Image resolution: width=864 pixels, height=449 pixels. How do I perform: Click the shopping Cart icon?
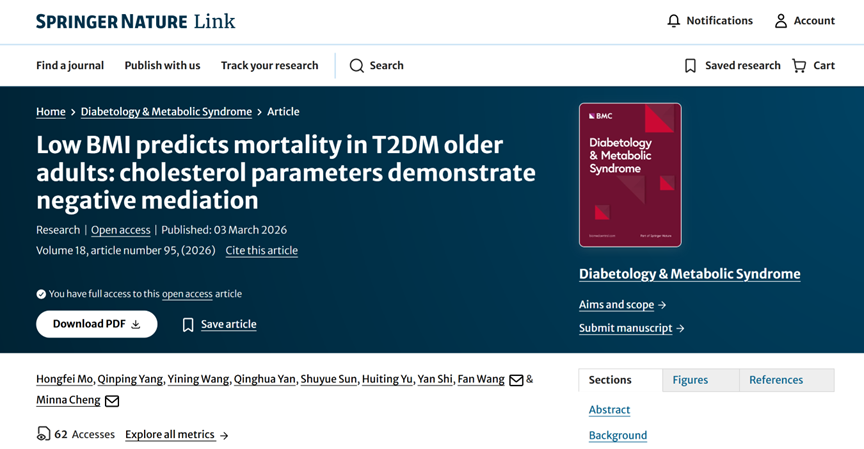click(x=799, y=66)
